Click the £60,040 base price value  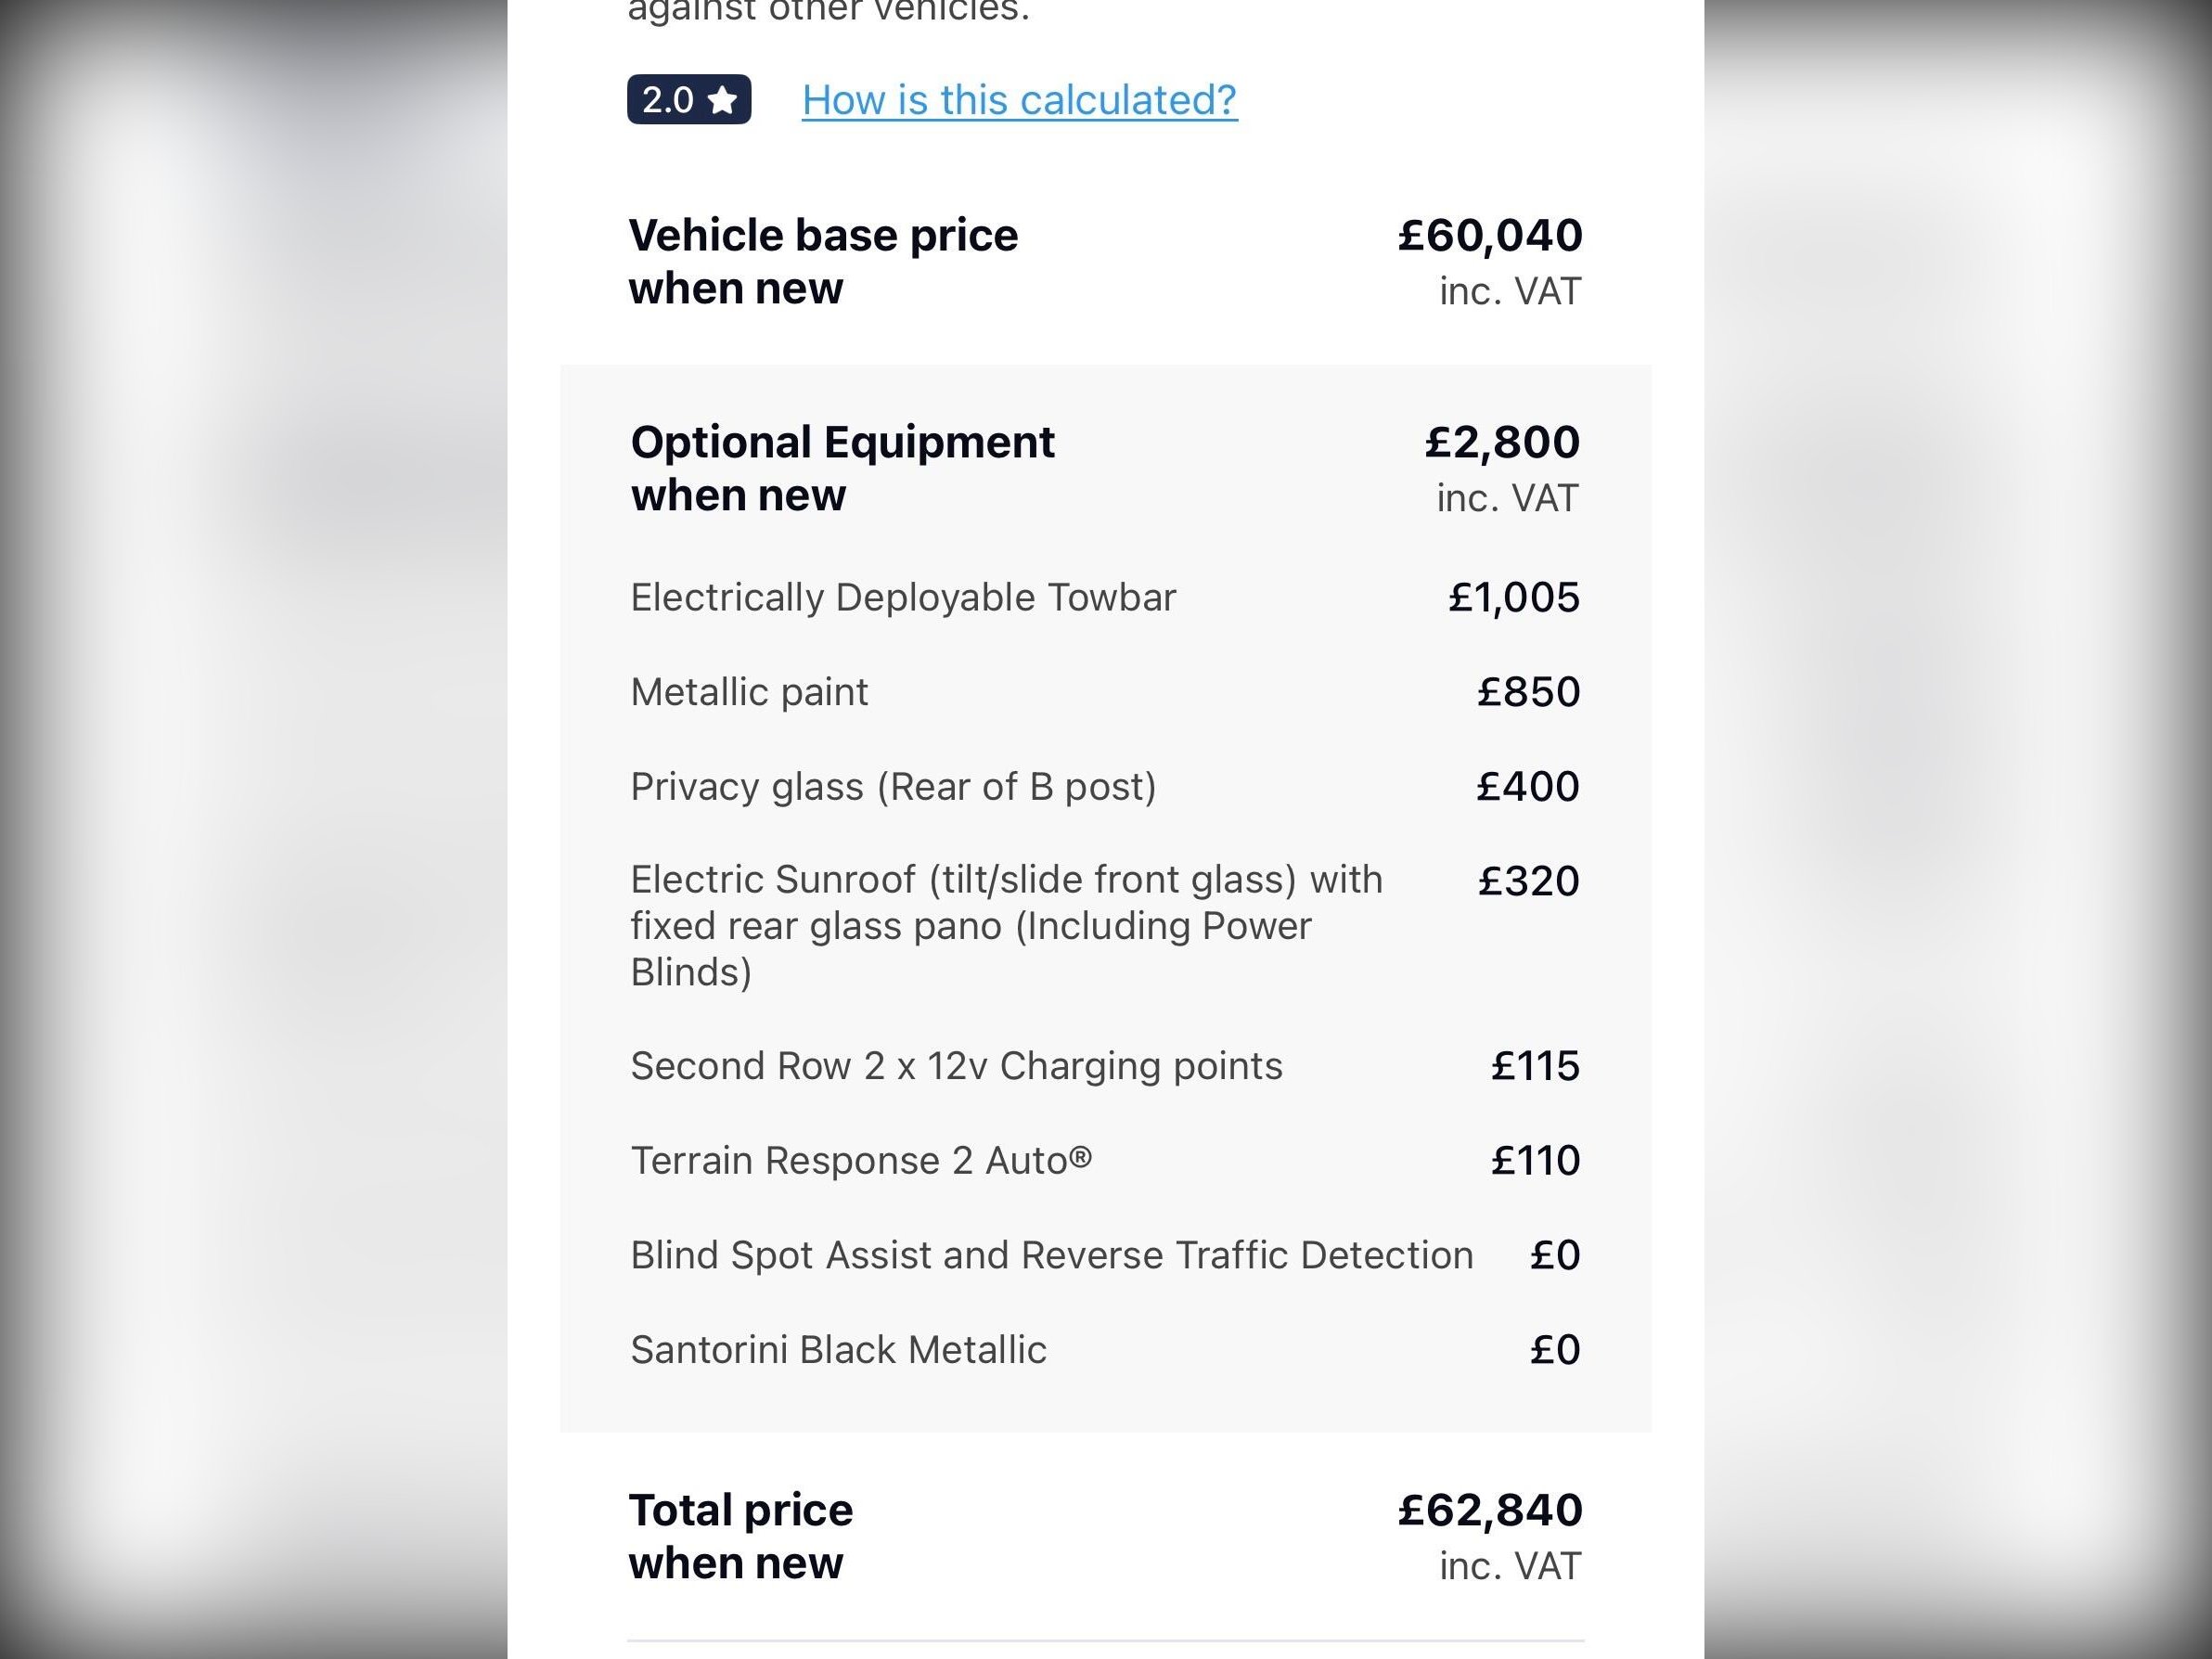click(x=1489, y=236)
